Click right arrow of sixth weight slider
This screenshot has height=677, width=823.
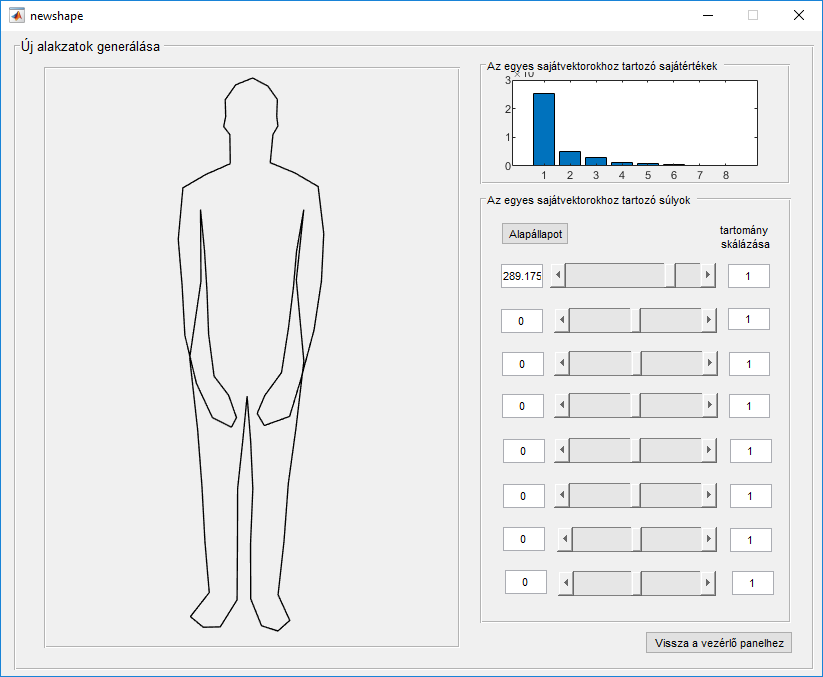tap(710, 495)
